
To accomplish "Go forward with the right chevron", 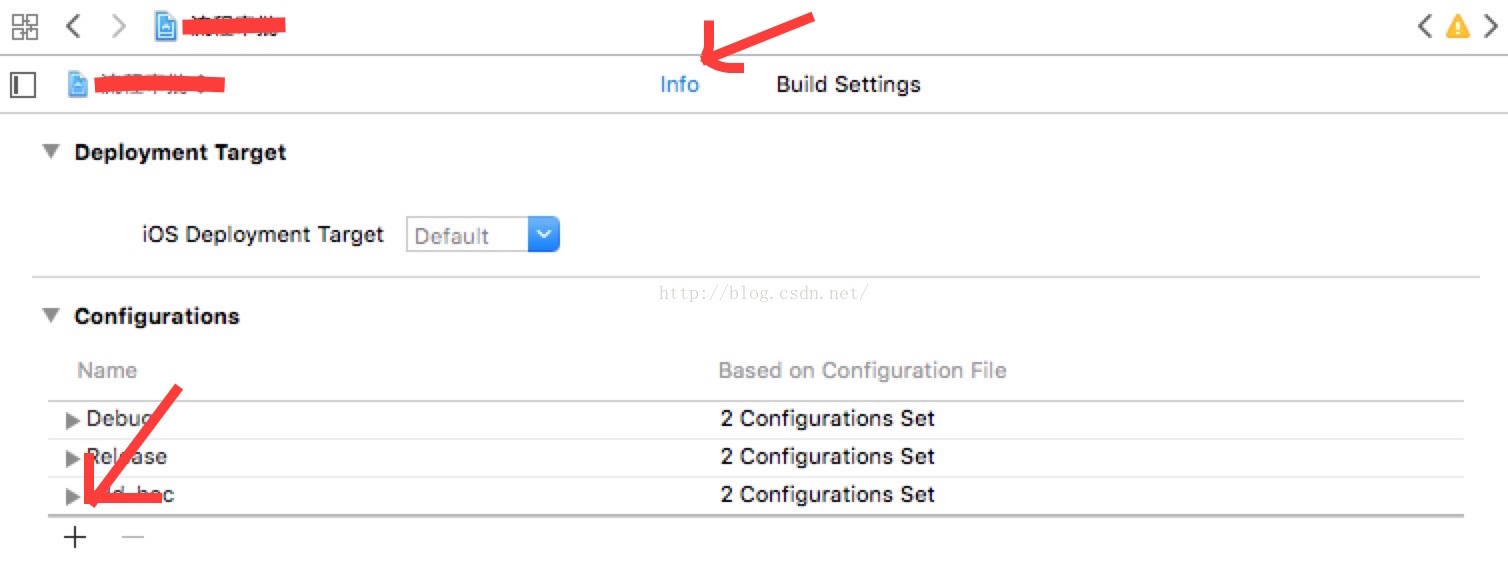I will click(119, 26).
